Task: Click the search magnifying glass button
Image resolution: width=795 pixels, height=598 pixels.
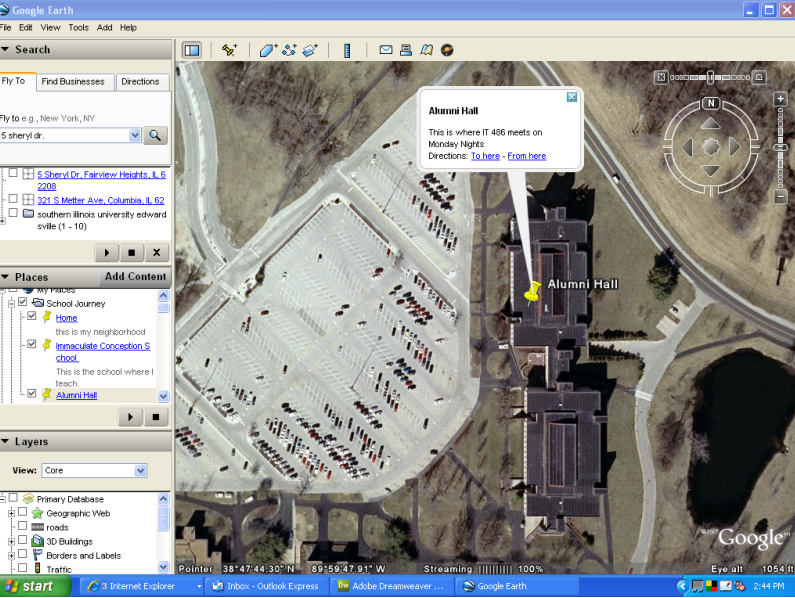Action: coord(156,135)
